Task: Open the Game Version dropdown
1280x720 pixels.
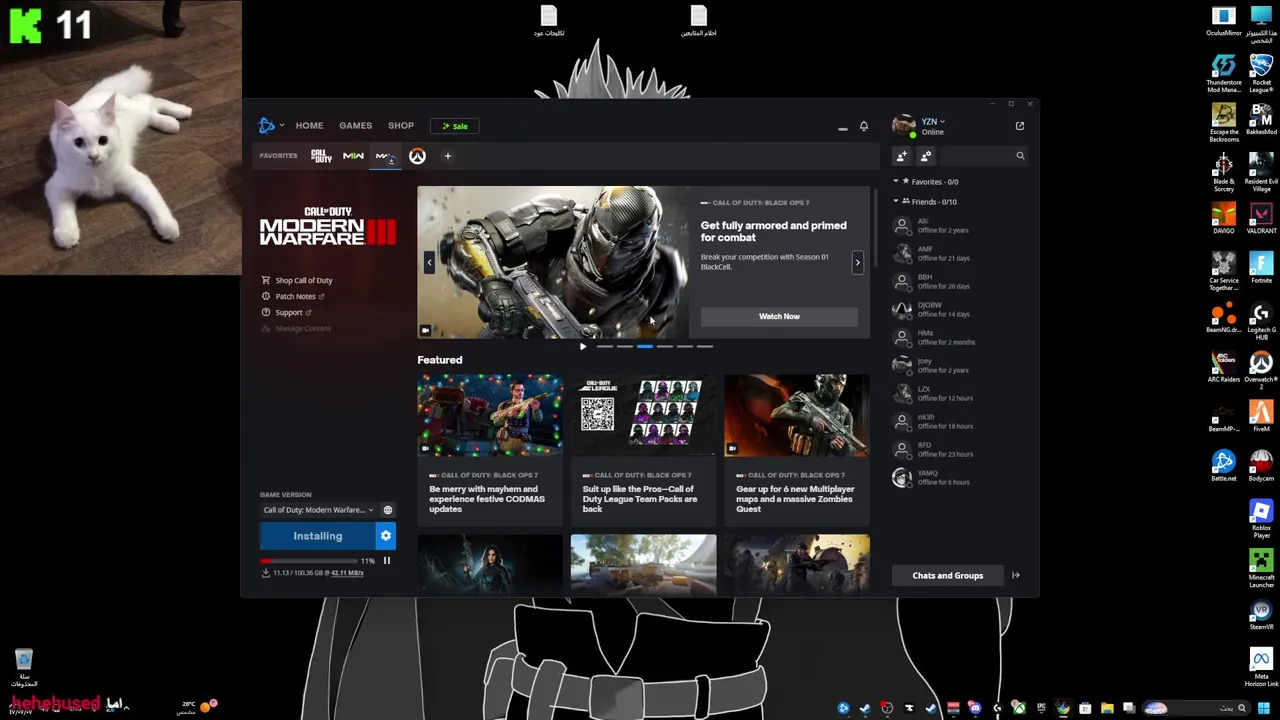Action: (318, 510)
